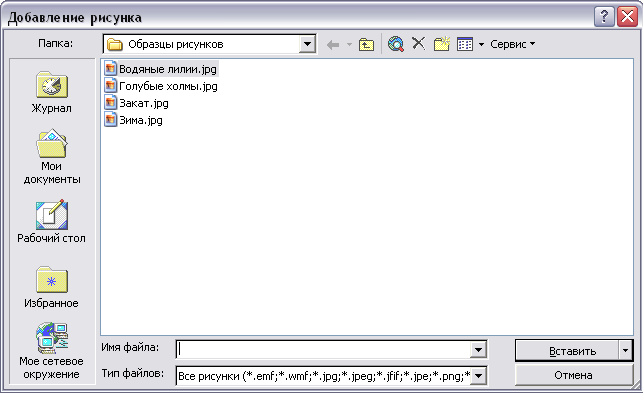
Task: Open Мое сетевое окружение network places
Action: coord(51,351)
